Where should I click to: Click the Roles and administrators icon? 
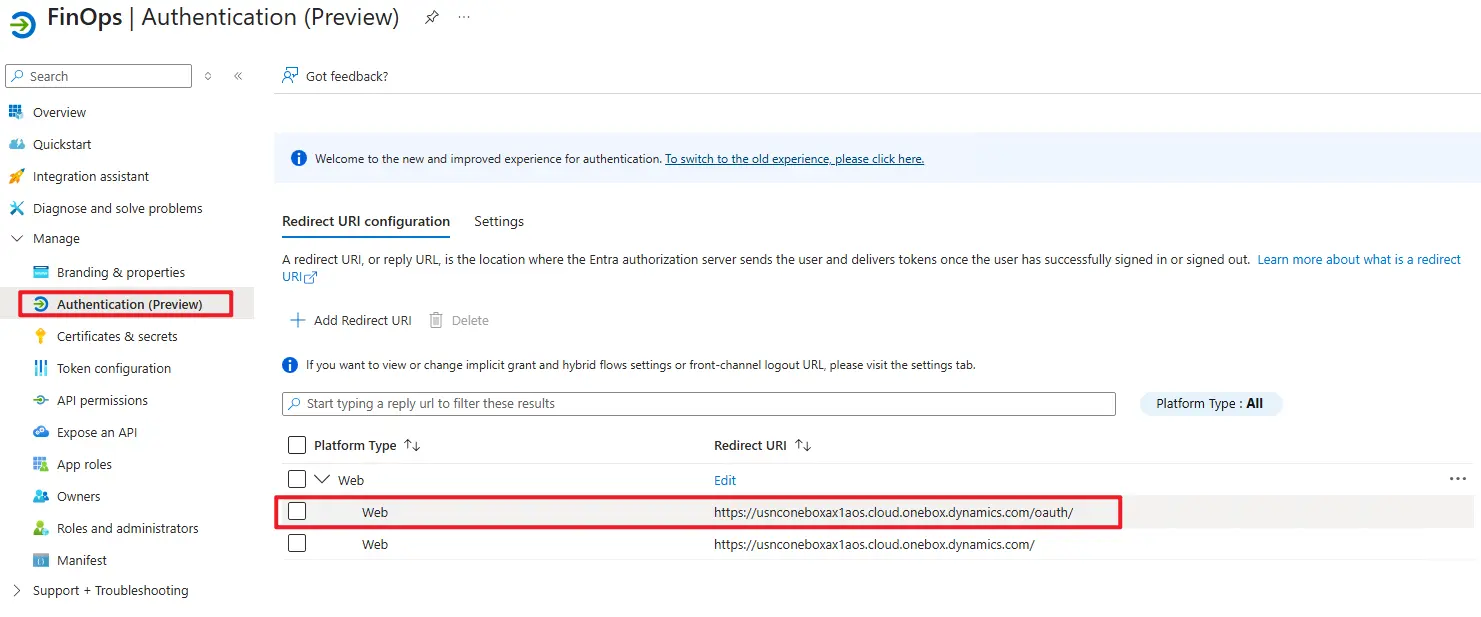point(41,528)
